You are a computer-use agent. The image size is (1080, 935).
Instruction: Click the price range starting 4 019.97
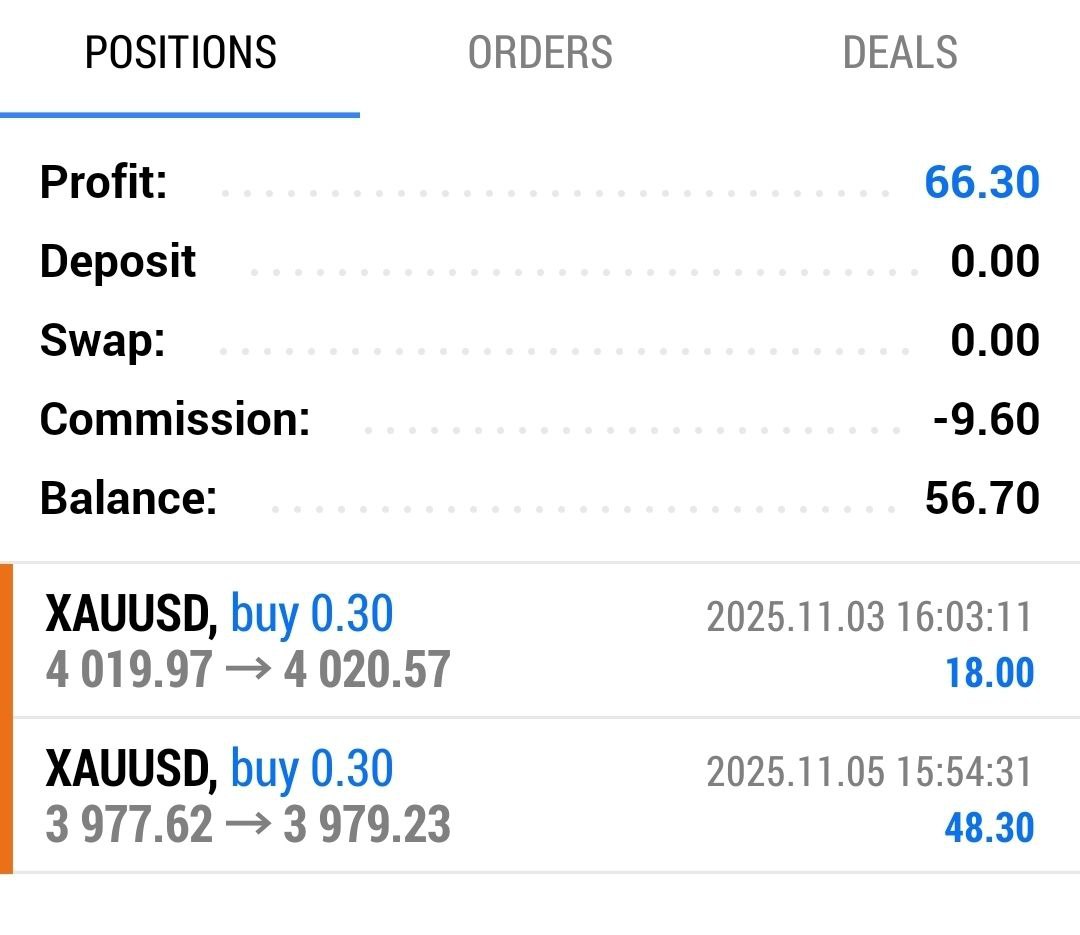(x=248, y=670)
